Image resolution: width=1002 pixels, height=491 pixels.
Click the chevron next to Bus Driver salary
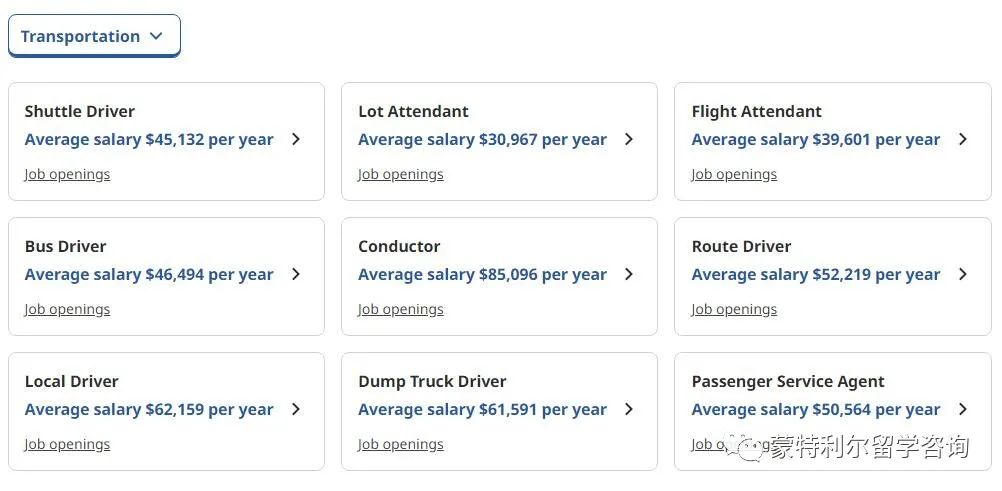pyautogui.click(x=296, y=274)
